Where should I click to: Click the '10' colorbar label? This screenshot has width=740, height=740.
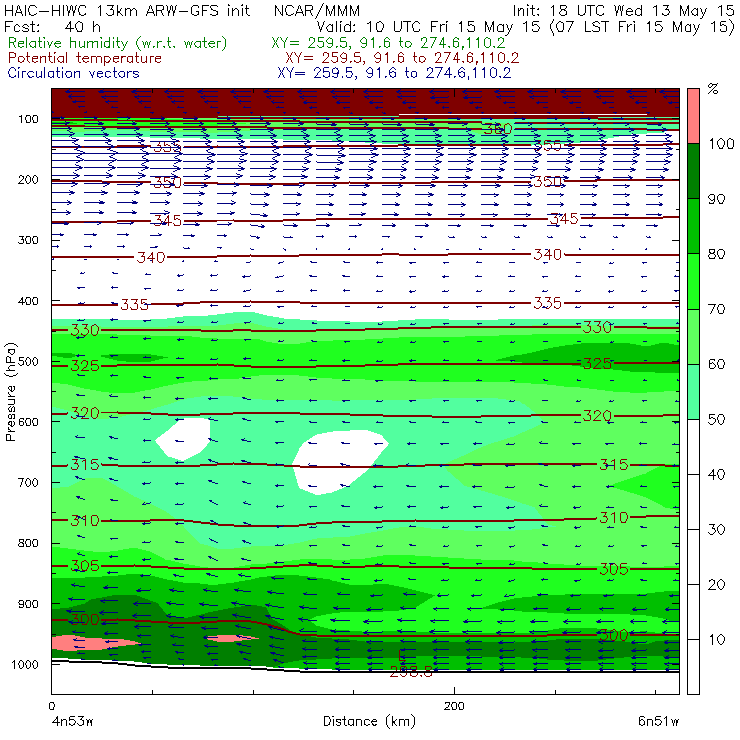tap(716, 640)
